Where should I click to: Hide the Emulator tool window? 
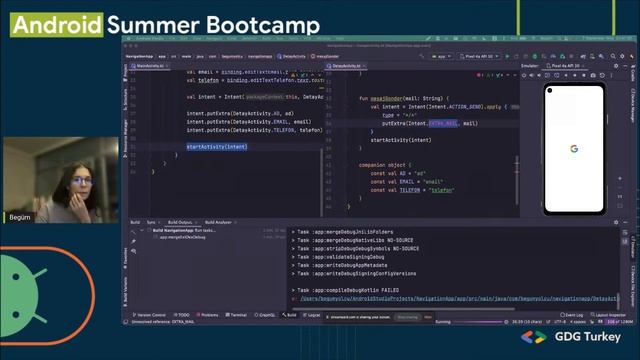(x=625, y=66)
